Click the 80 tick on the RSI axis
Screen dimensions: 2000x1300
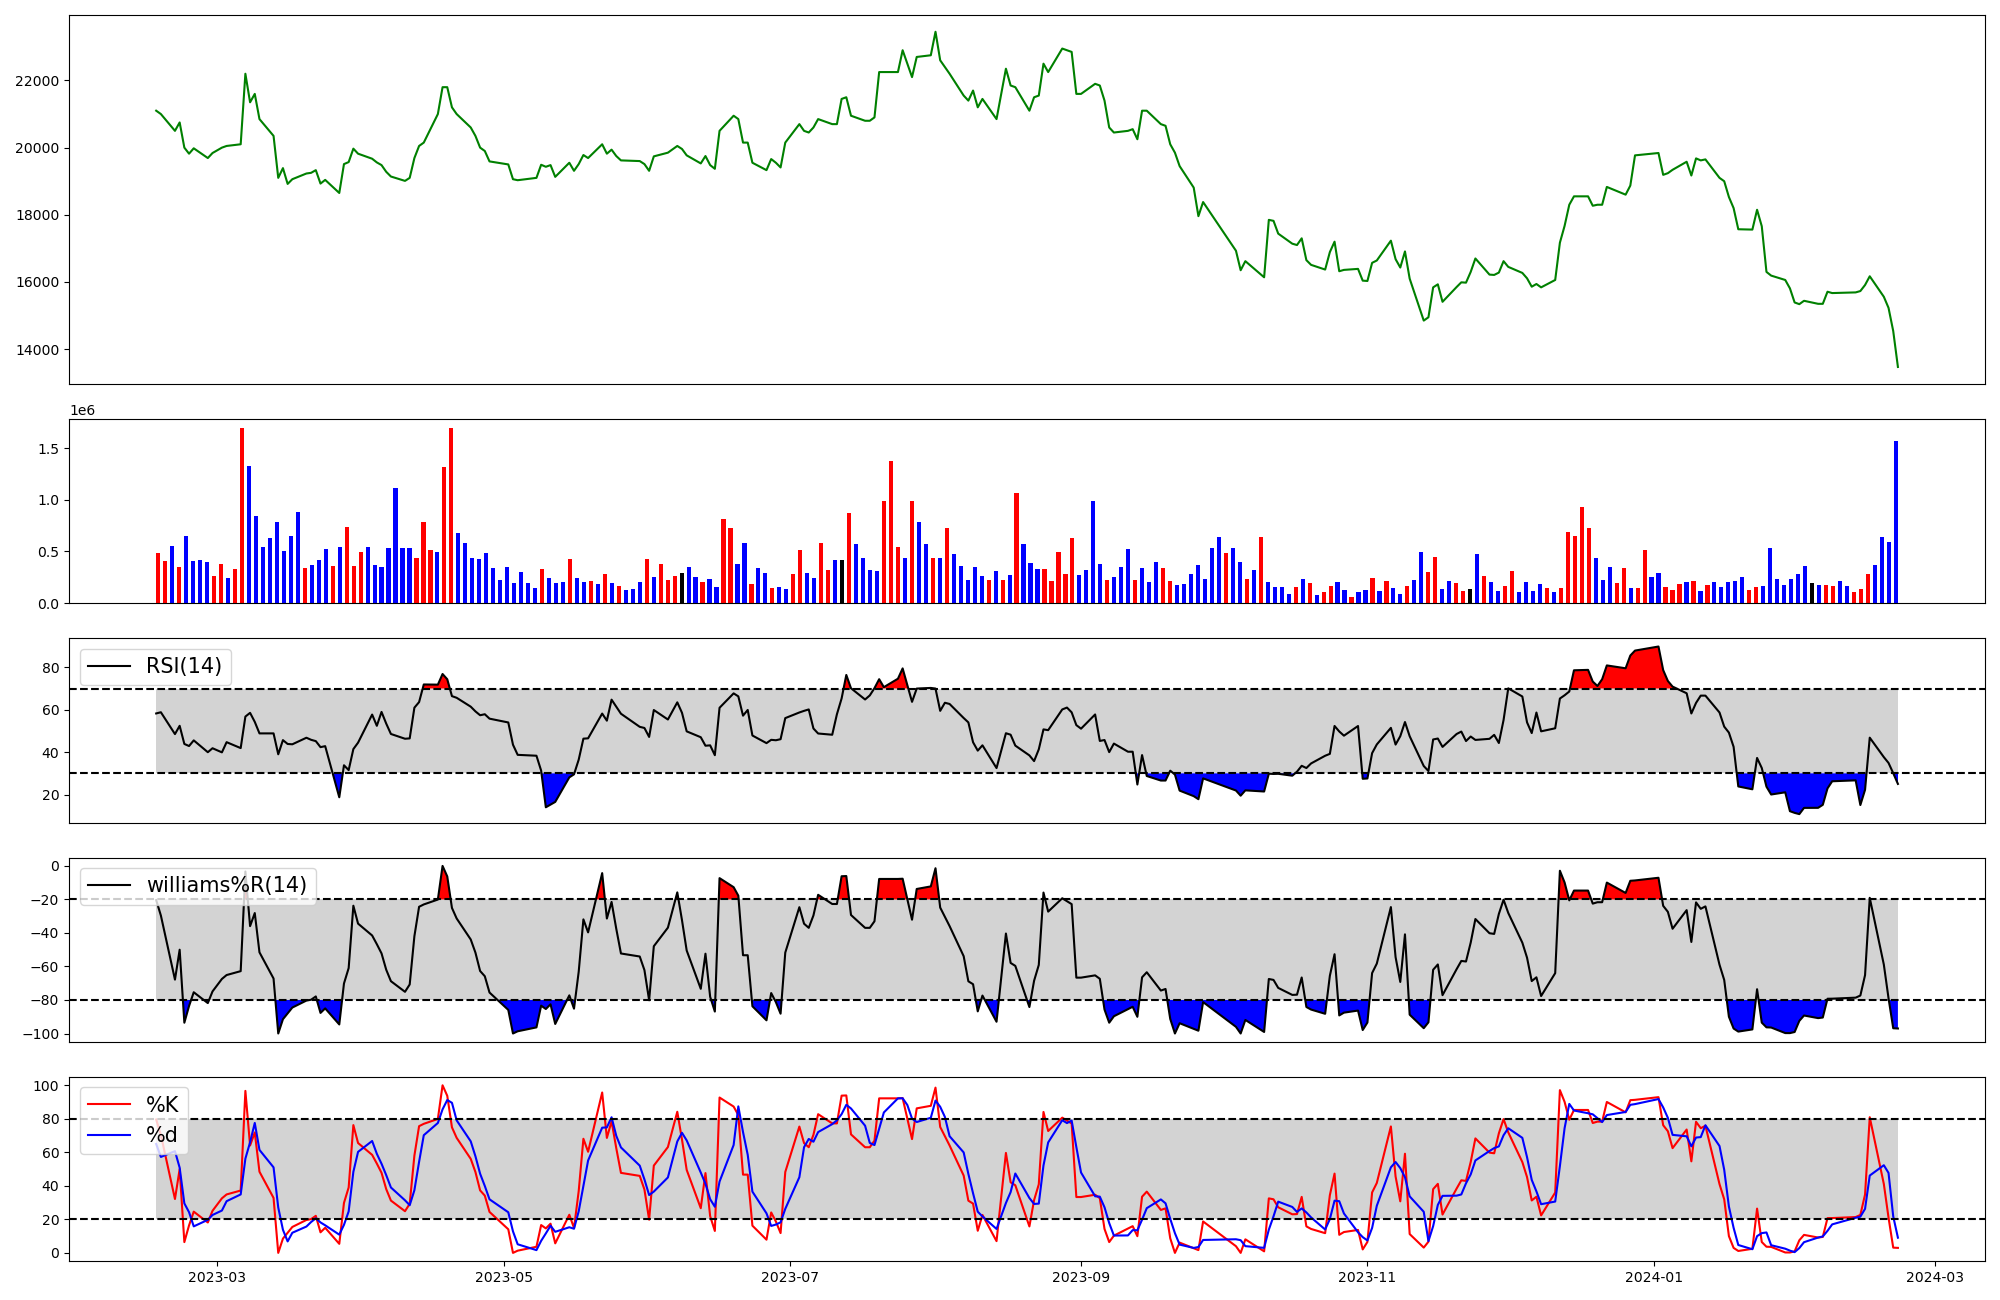[50, 668]
